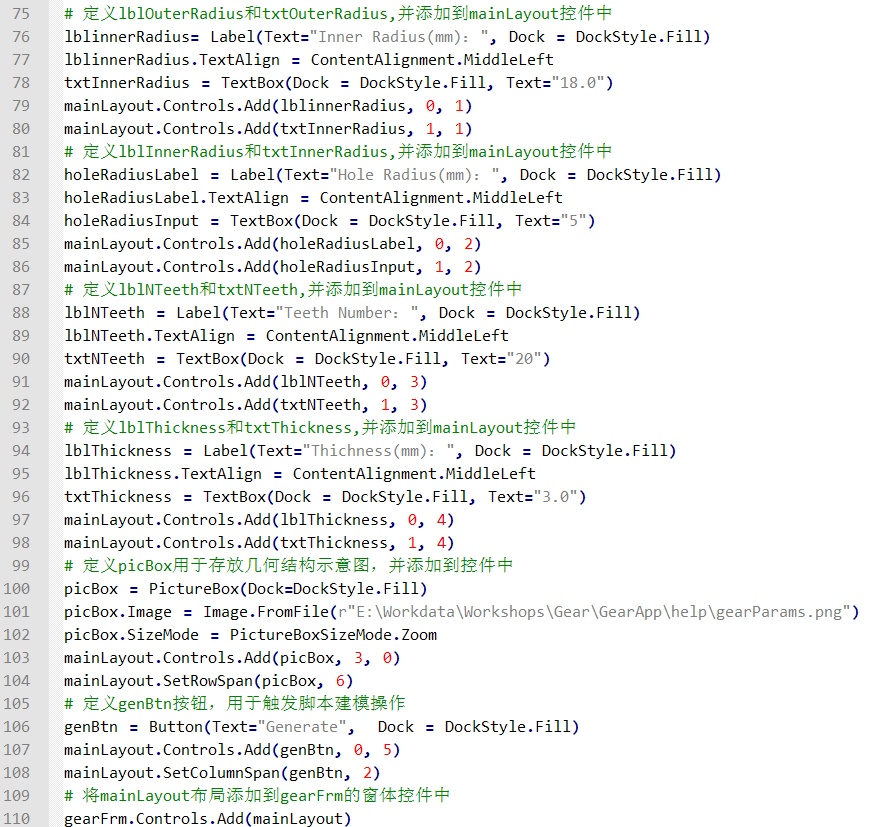This screenshot has height=827, width=874.
Task: Click the line adding txtInnerRadius to mainLayout
Action: [268, 129]
